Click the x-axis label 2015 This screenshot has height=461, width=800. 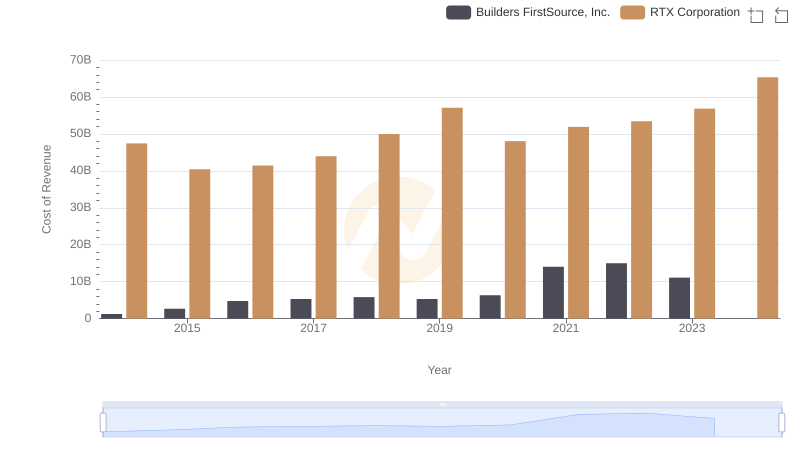187,328
